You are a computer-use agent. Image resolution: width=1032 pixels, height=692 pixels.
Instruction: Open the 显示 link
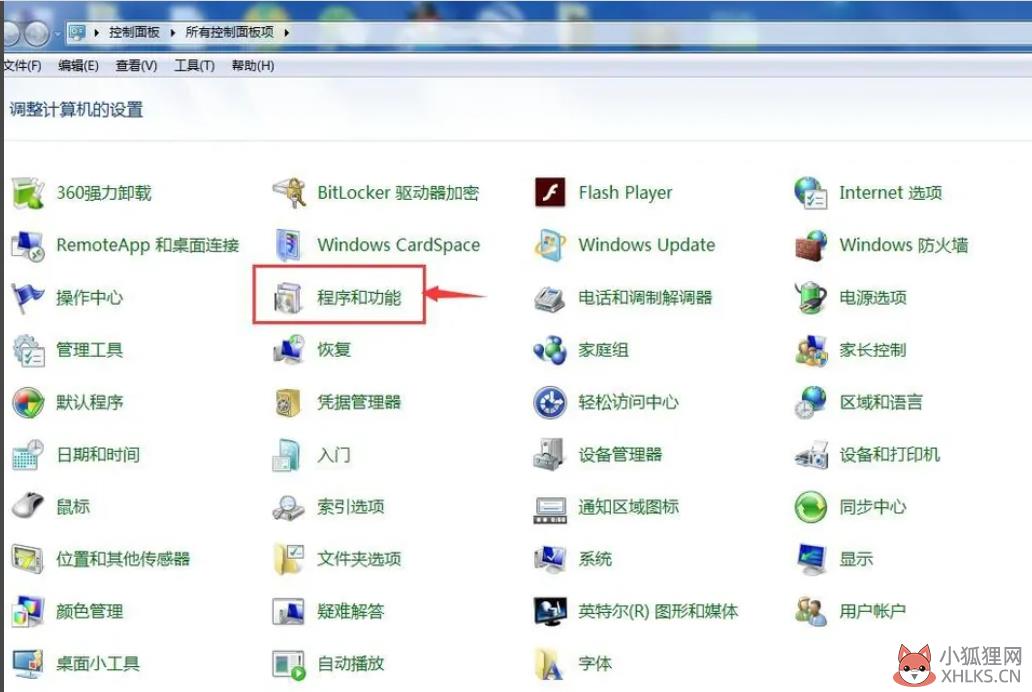click(x=856, y=560)
